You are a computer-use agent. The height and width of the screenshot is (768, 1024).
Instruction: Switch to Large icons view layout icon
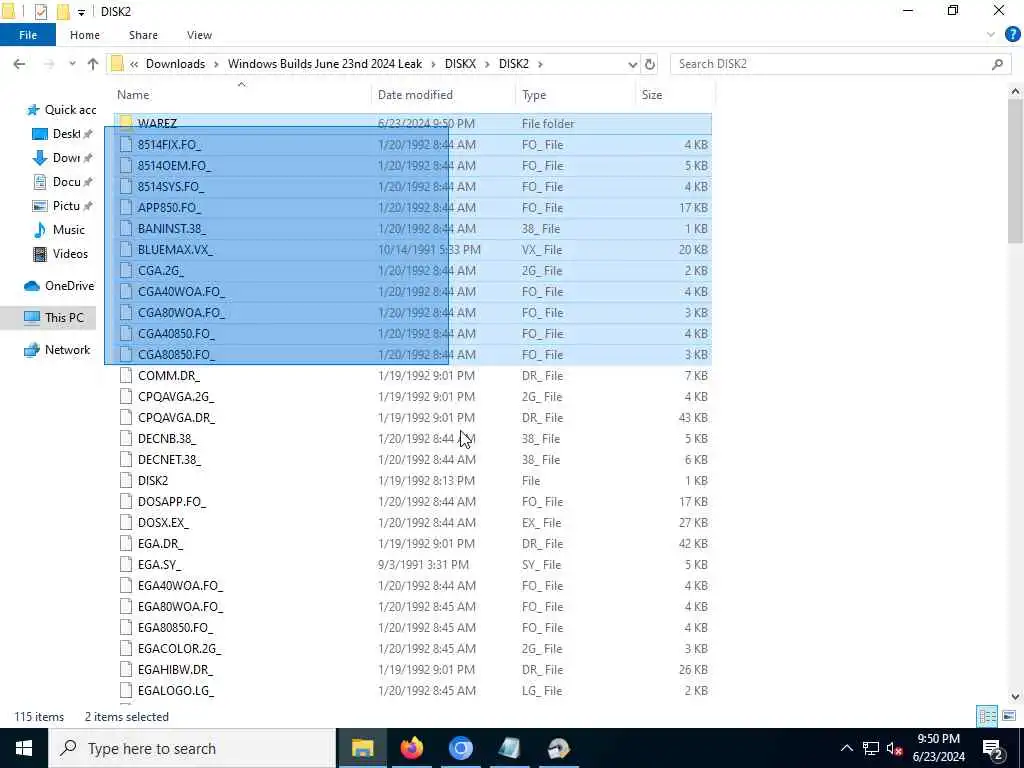click(x=1008, y=716)
